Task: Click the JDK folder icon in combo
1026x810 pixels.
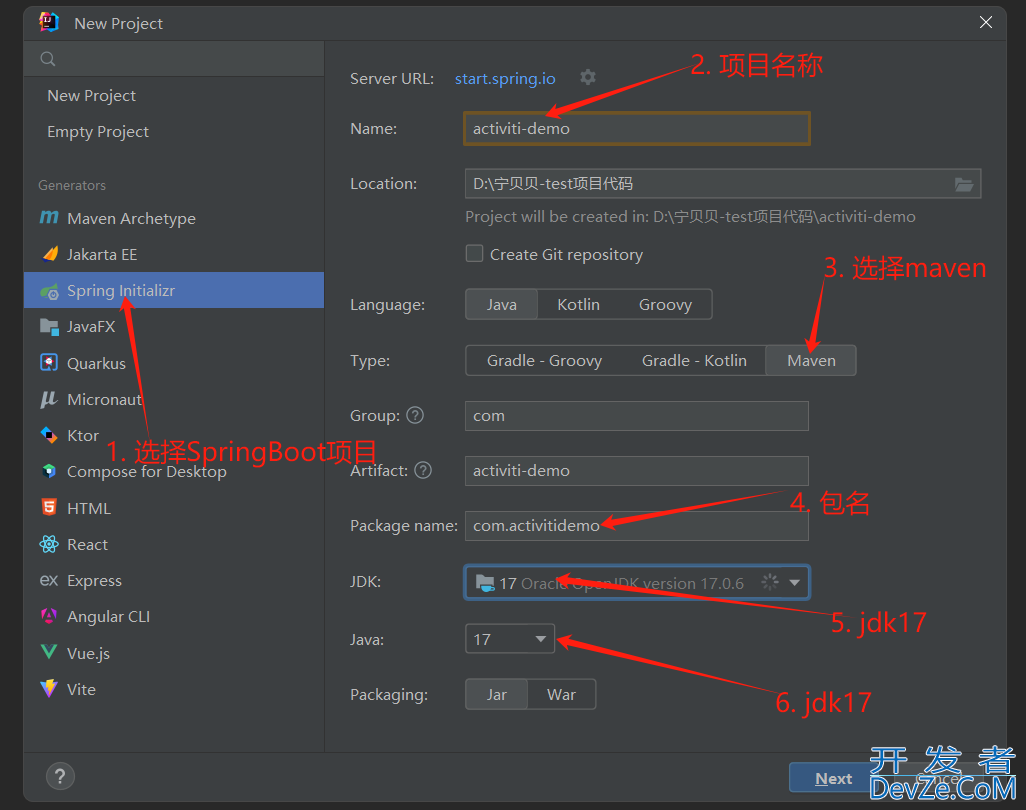Action: pyautogui.click(x=485, y=583)
